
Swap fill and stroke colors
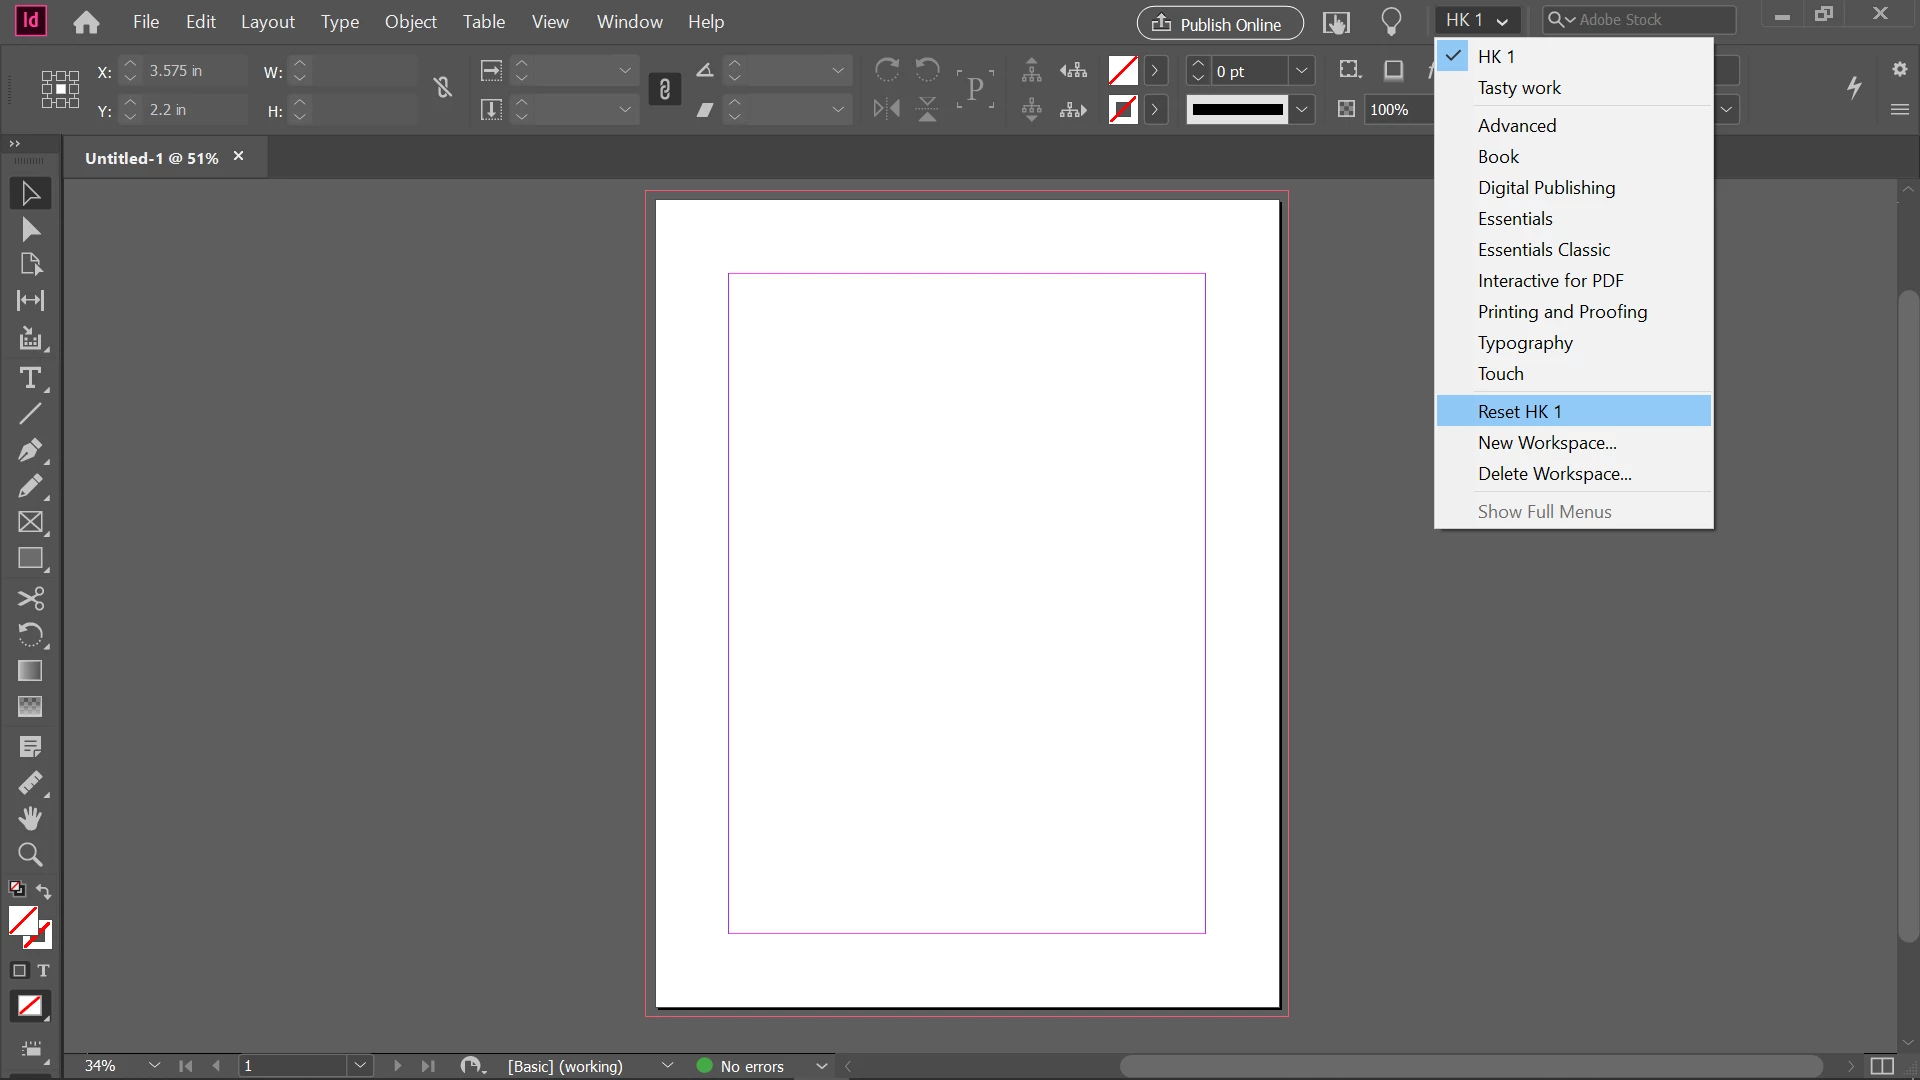[x=44, y=891]
